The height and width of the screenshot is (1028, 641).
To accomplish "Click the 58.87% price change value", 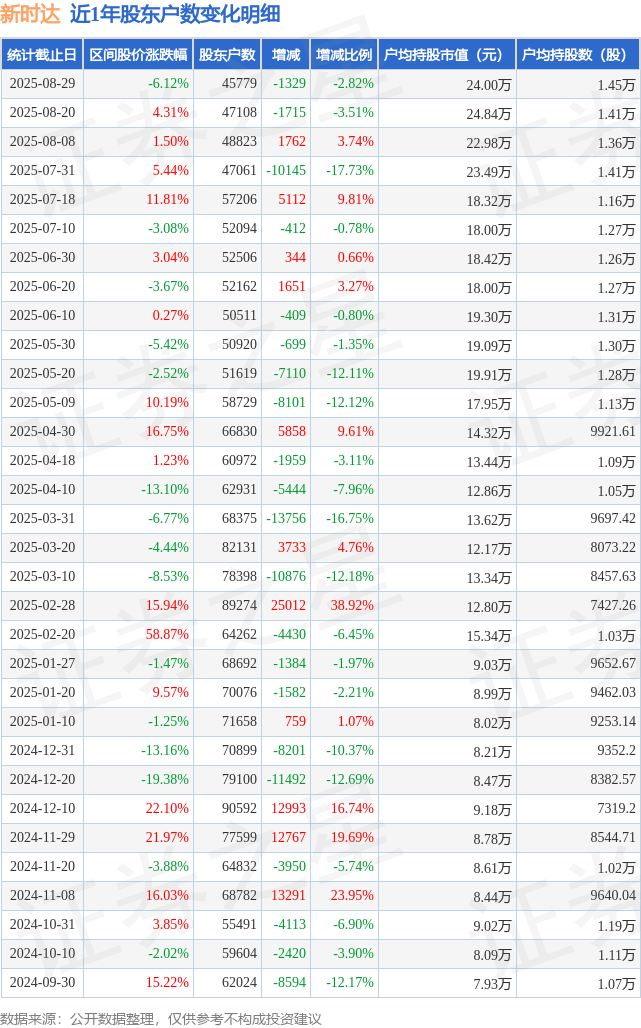I will (167, 635).
